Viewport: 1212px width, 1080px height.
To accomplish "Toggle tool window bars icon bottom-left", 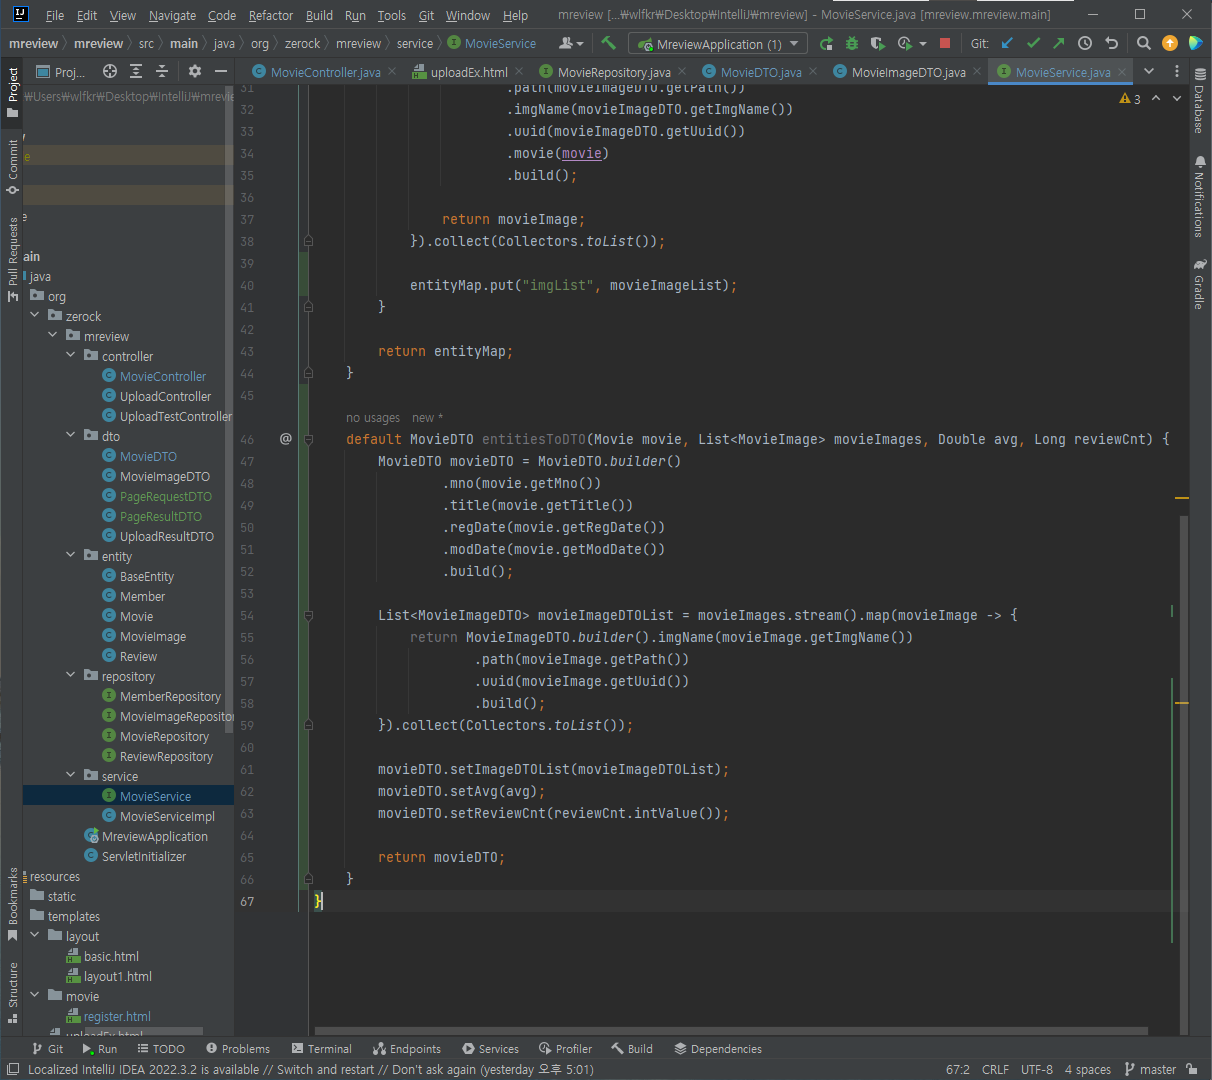I will pyautogui.click(x=12, y=1069).
